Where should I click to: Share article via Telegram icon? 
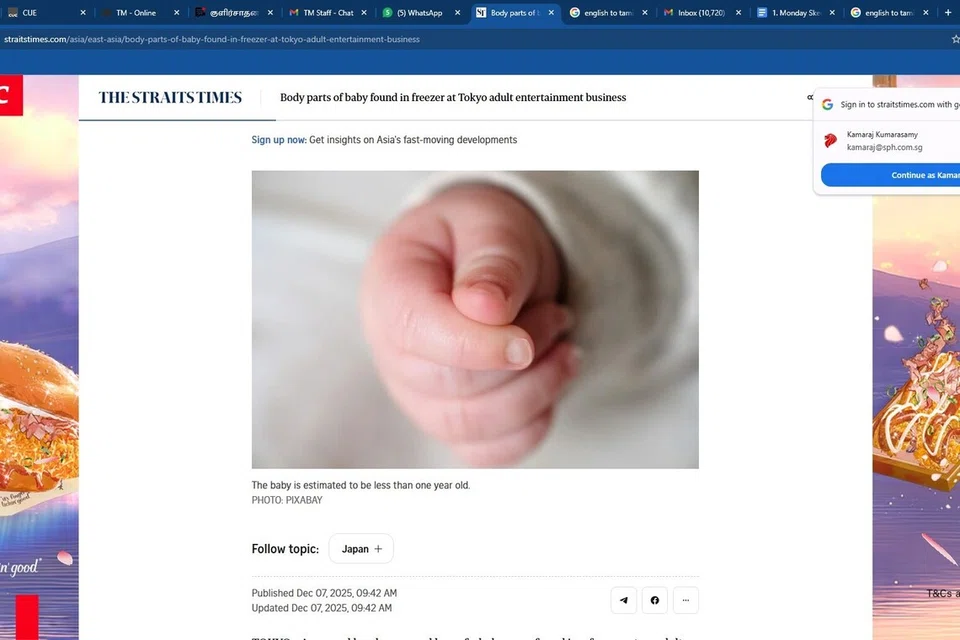pyautogui.click(x=623, y=600)
